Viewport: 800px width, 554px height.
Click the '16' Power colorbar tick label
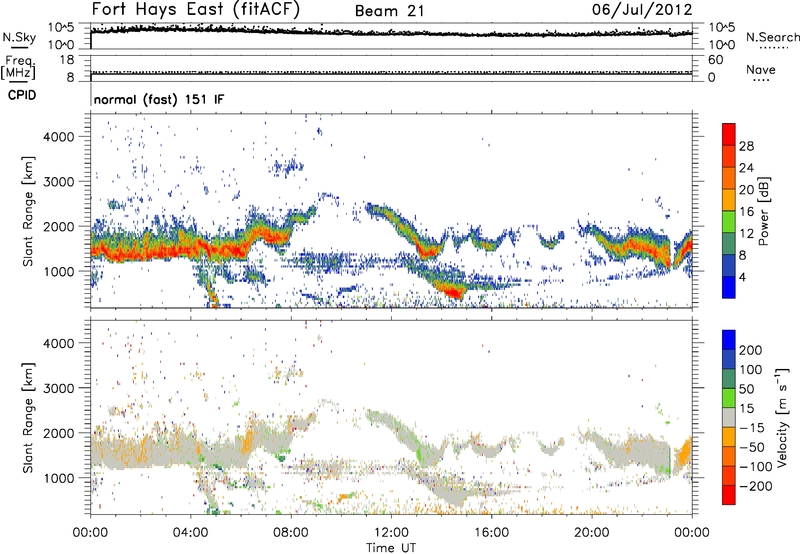click(x=746, y=212)
